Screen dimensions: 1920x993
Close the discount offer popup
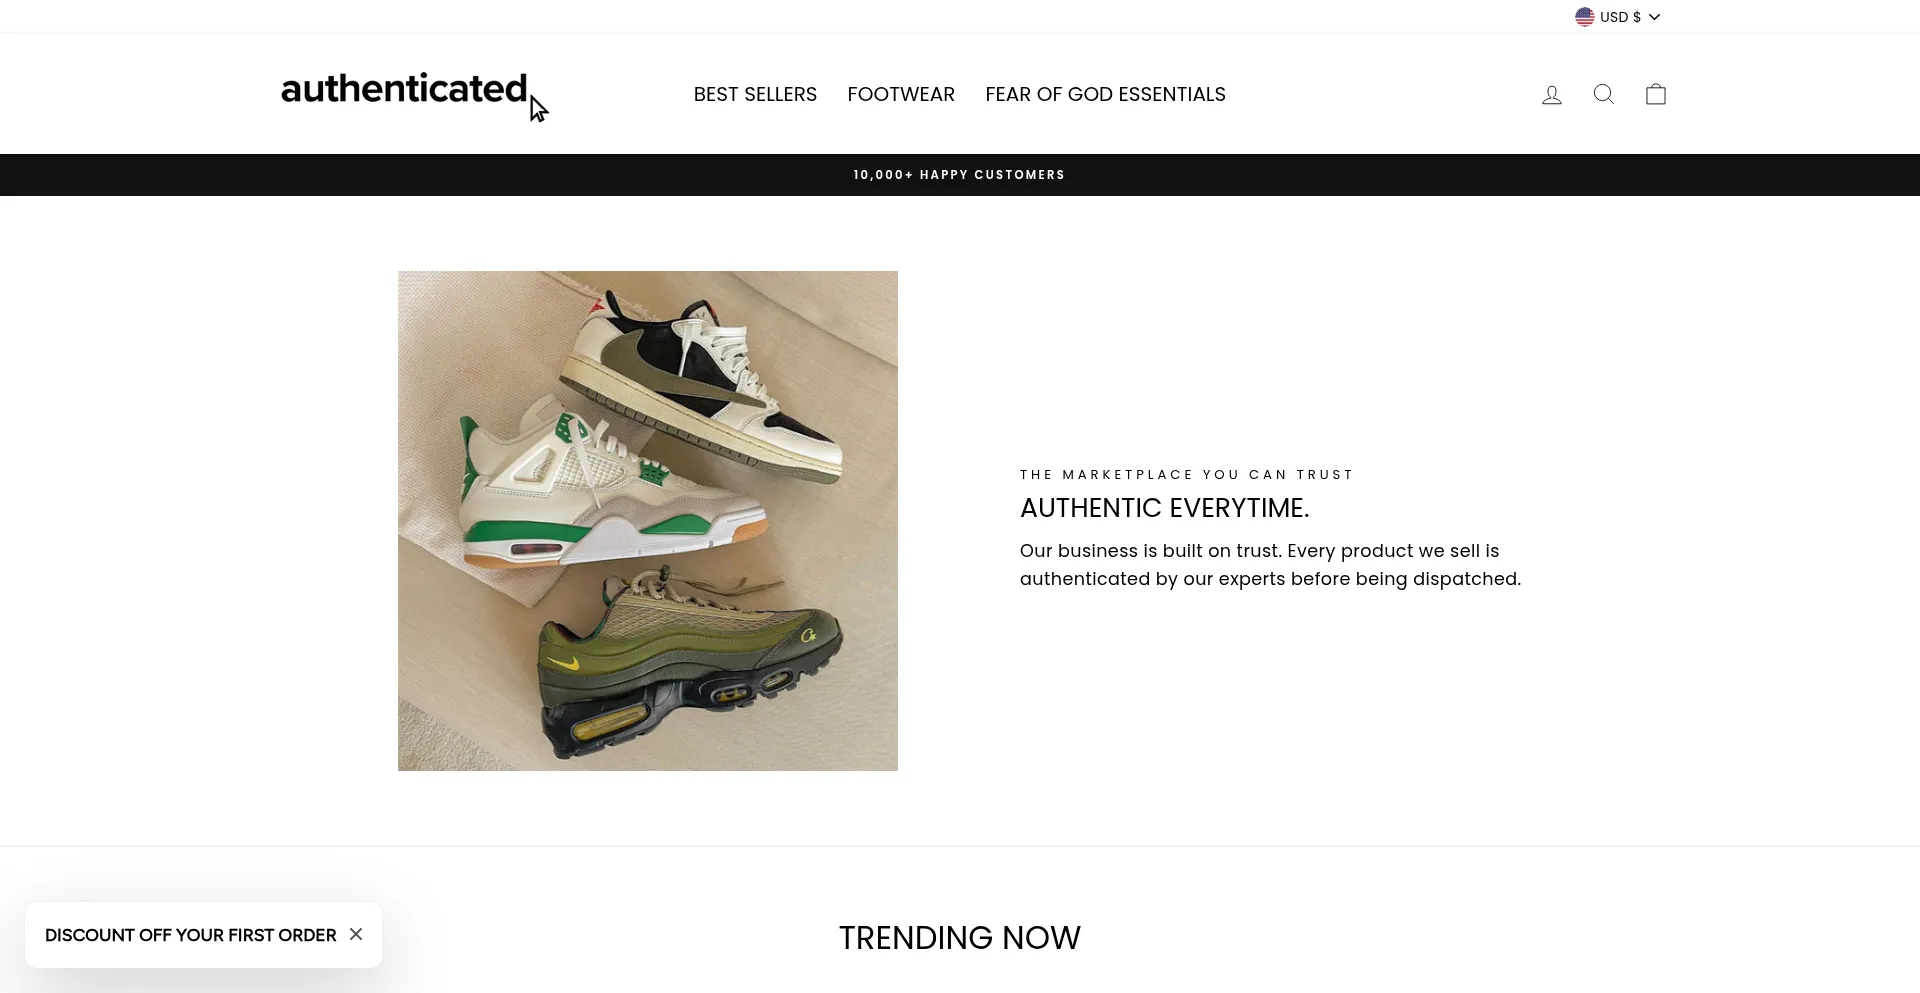click(x=356, y=934)
